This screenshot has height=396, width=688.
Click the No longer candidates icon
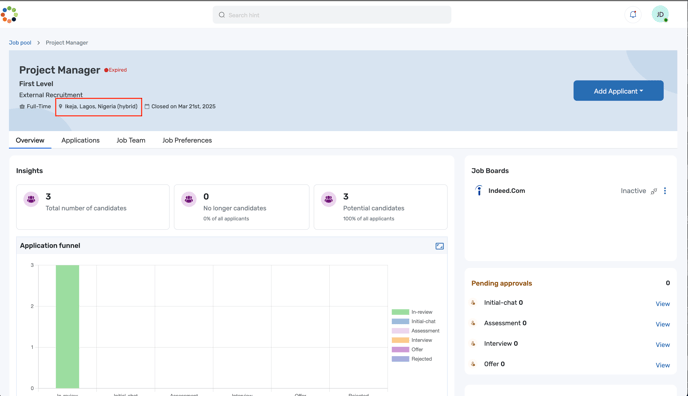click(x=189, y=199)
